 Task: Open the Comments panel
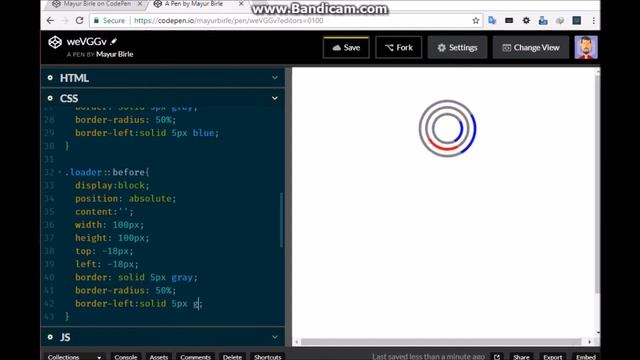(x=196, y=357)
